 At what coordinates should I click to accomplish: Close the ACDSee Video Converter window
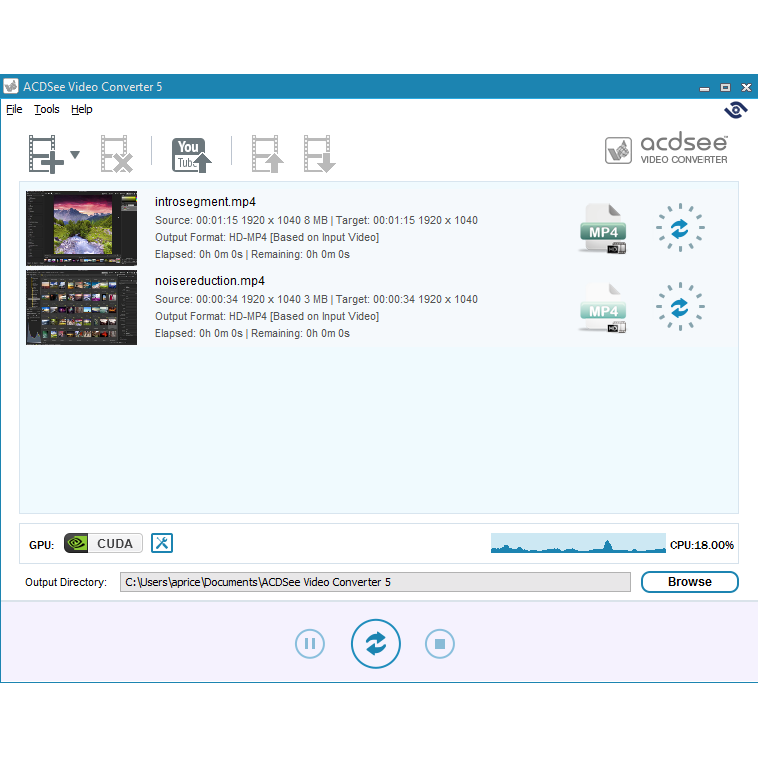(746, 87)
